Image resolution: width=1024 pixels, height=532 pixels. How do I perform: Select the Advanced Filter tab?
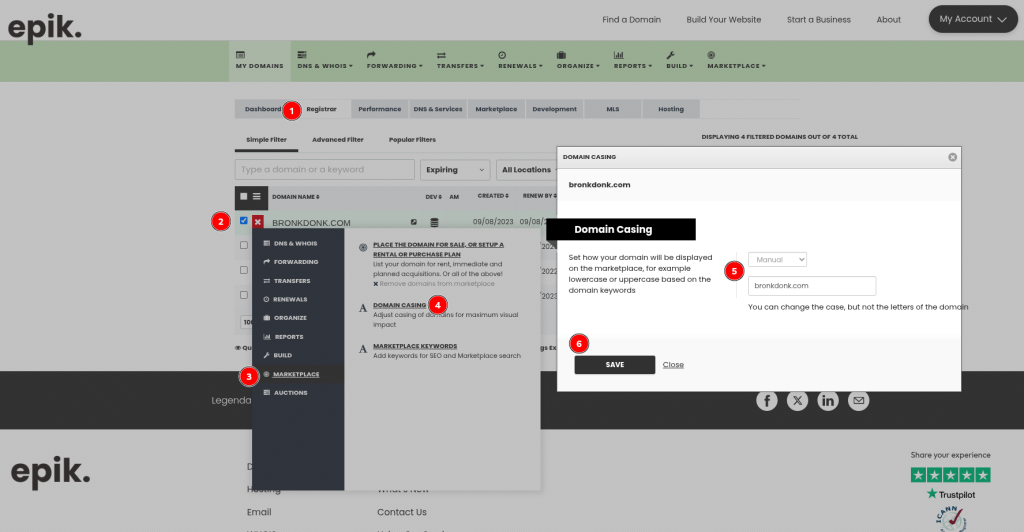coord(338,140)
